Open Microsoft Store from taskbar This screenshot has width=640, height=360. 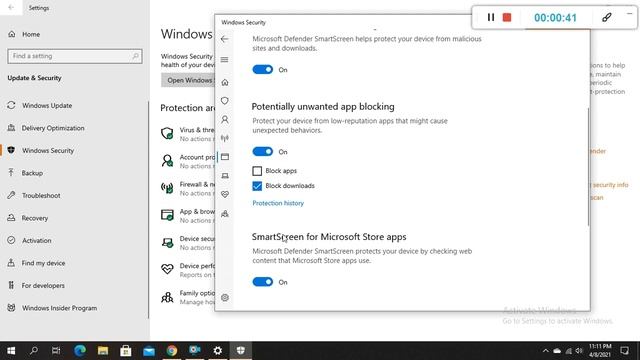tap(126, 351)
